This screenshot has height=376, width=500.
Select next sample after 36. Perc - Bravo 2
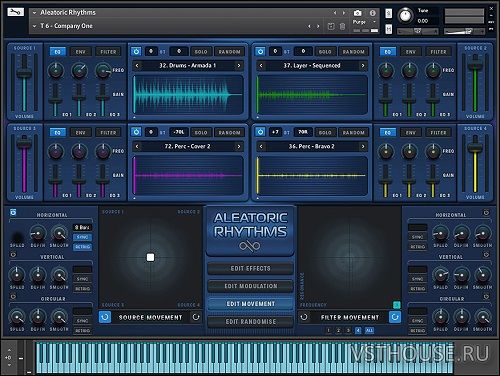pyautogui.click(x=363, y=146)
